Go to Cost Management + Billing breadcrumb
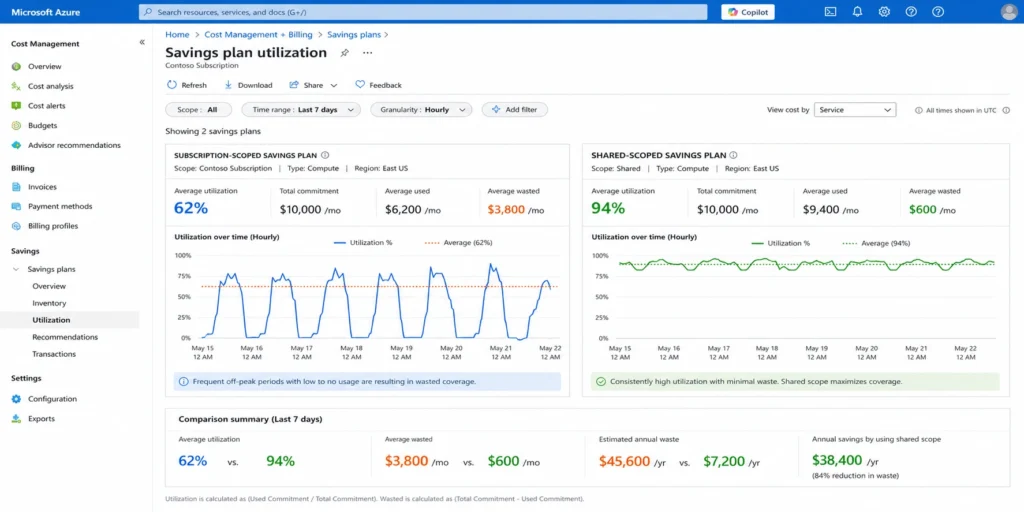Viewport: 1024px width, 512px height. tap(259, 35)
